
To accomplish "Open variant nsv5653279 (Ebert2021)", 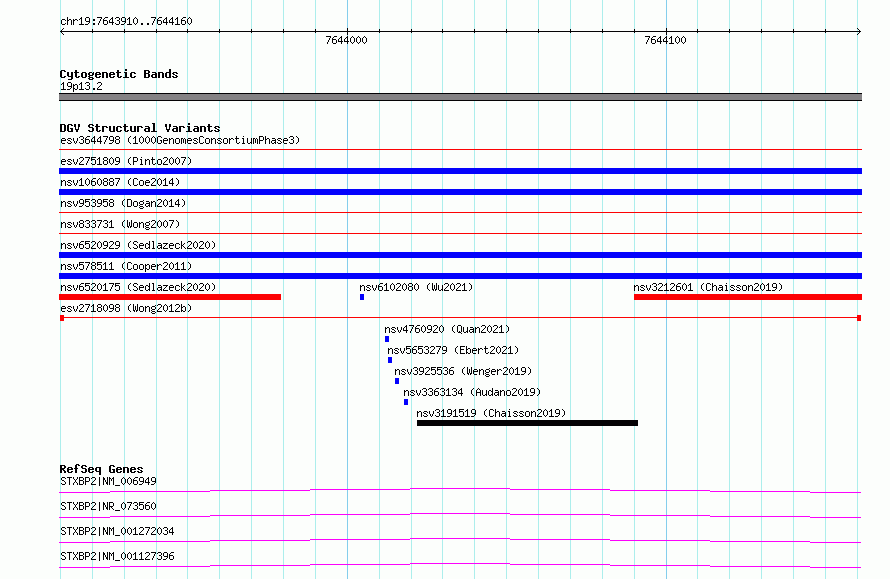I will pyautogui.click(x=453, y=350).
